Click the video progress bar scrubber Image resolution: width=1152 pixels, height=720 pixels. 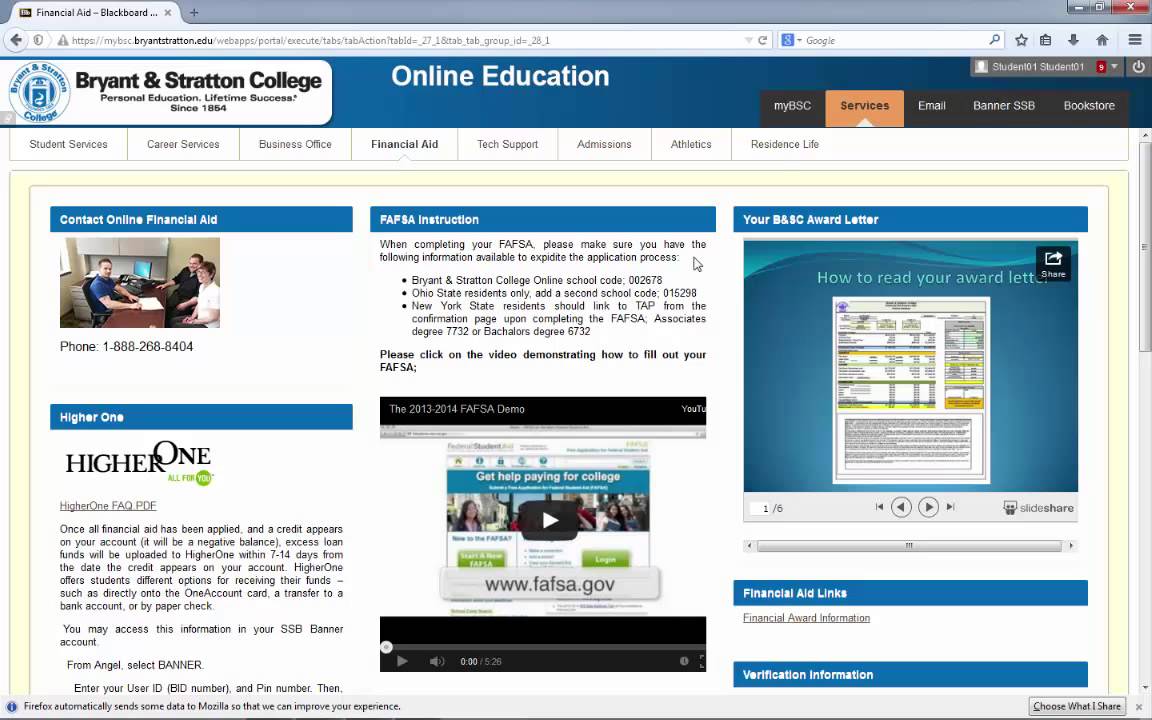coord(386,647)
